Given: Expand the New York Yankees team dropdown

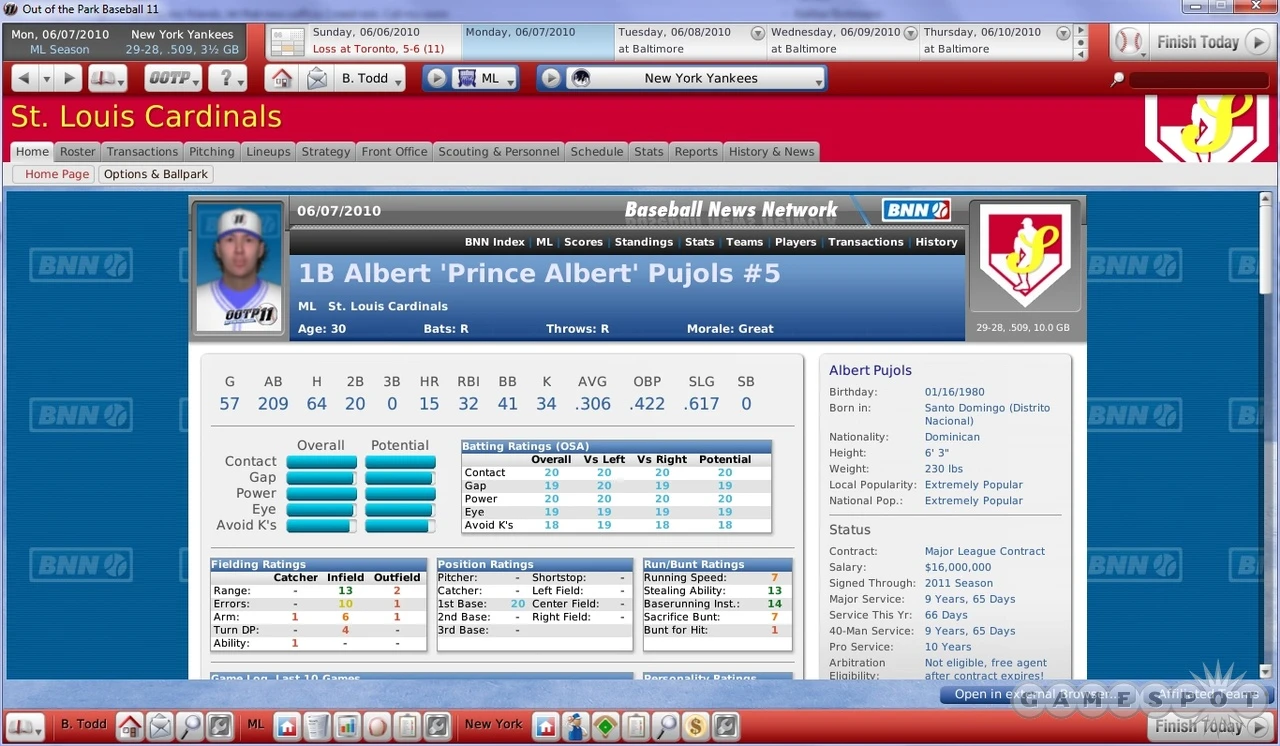Looking at the screenshot, I should (697, 78).
